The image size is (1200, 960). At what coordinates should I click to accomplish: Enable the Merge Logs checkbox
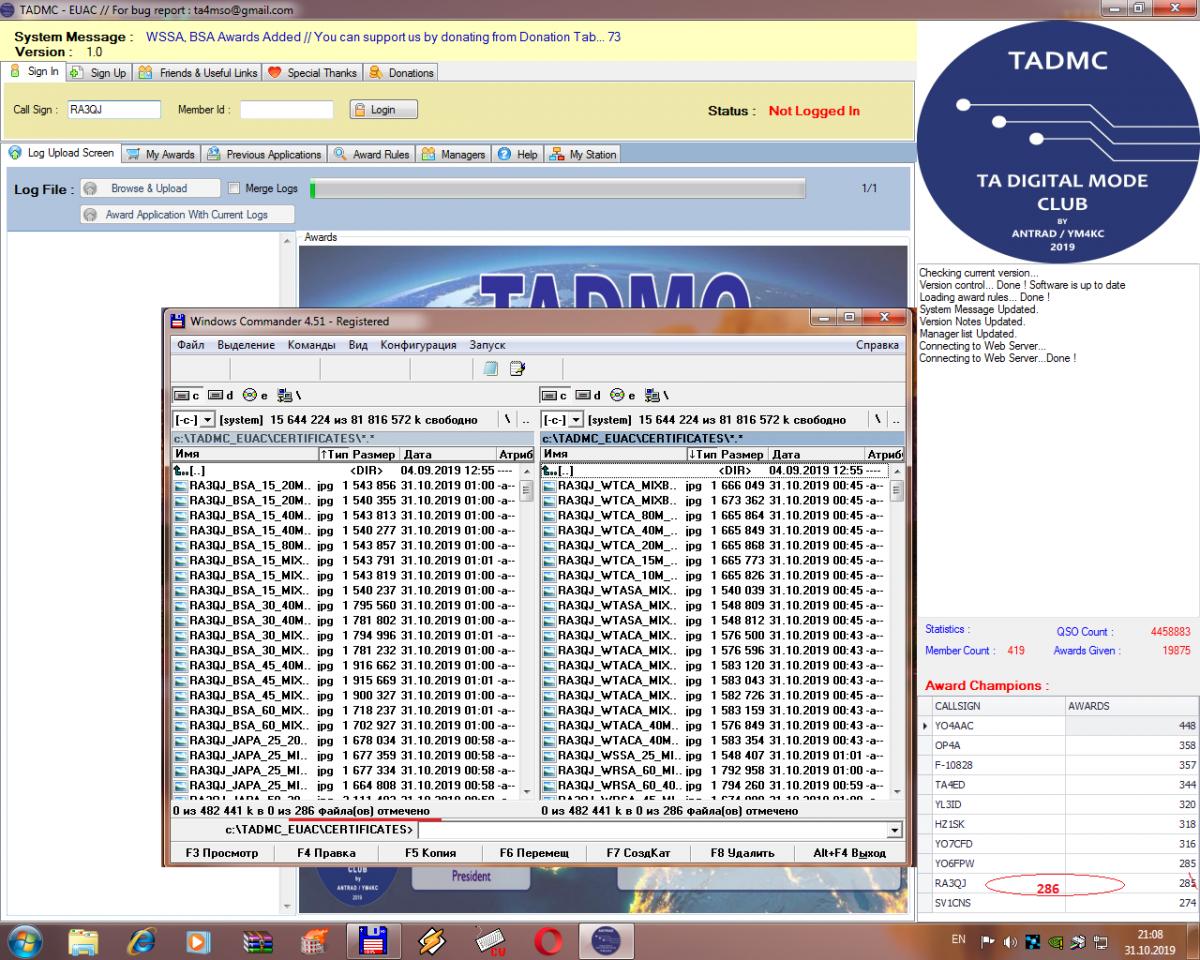pyautogui.click(x=235, y=188)
